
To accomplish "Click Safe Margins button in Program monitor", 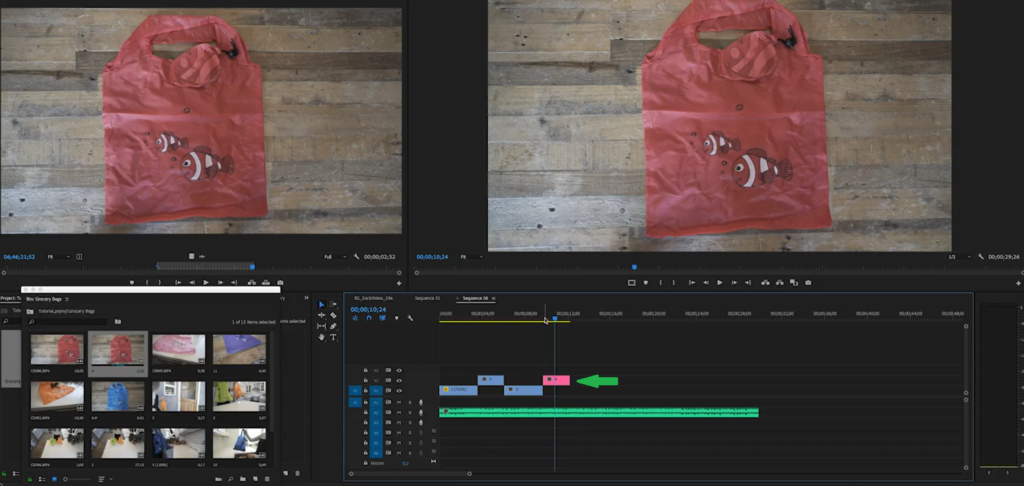I will pyautogui.click(x=632, y=283).
